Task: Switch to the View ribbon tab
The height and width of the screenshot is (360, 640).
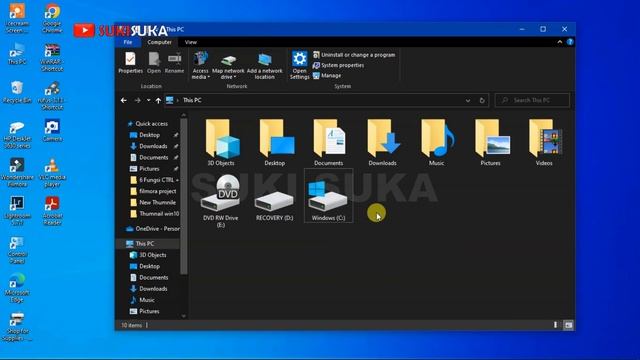Action: coord(191,42)
